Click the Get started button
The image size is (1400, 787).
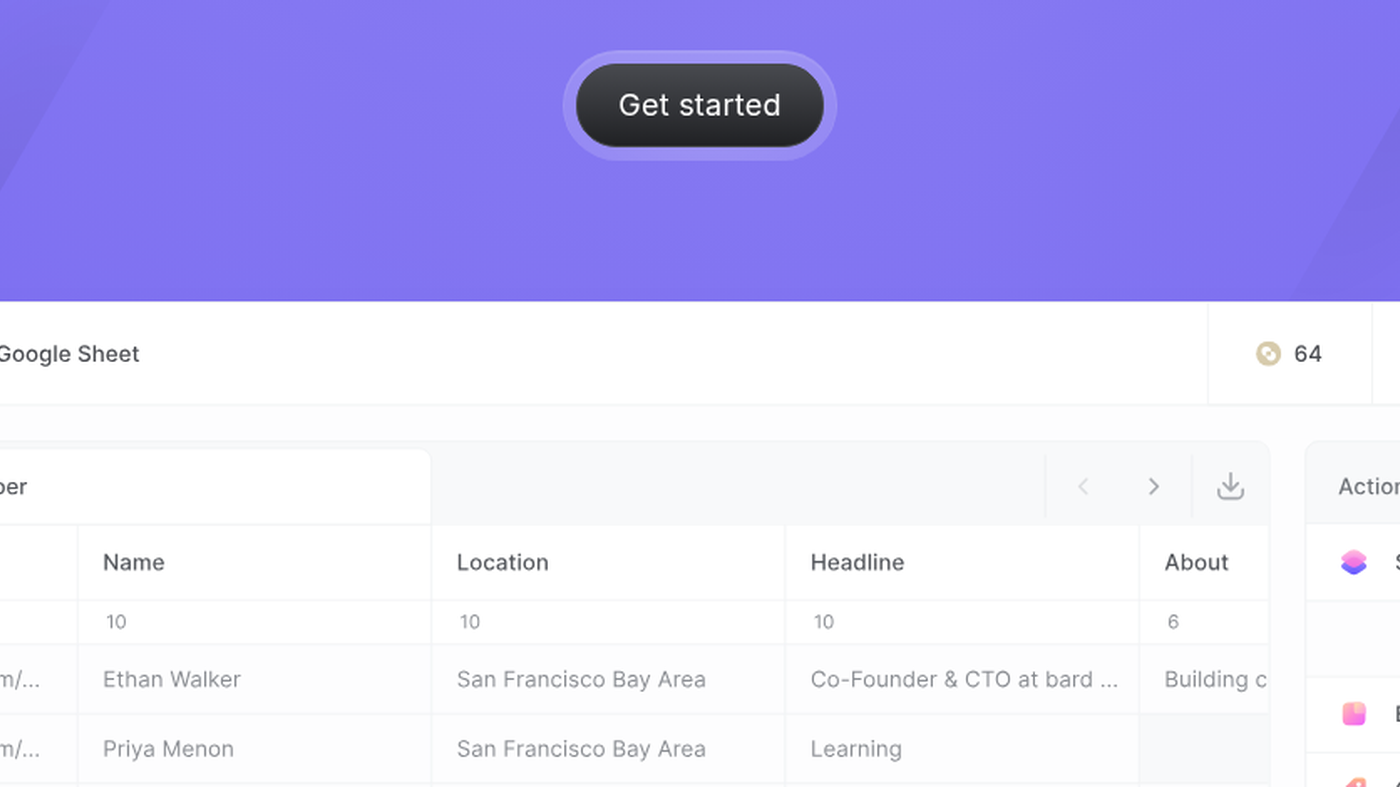pyautogui.click(x=700, y=105)
